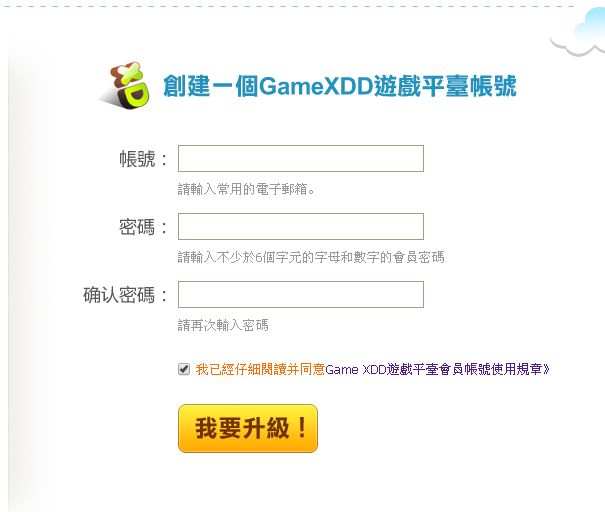The height and width of the screenshot is (512, 605).
Task: Click the orange 我已經仔細閱讀并同意 agreement text
Action: point(260,370)
